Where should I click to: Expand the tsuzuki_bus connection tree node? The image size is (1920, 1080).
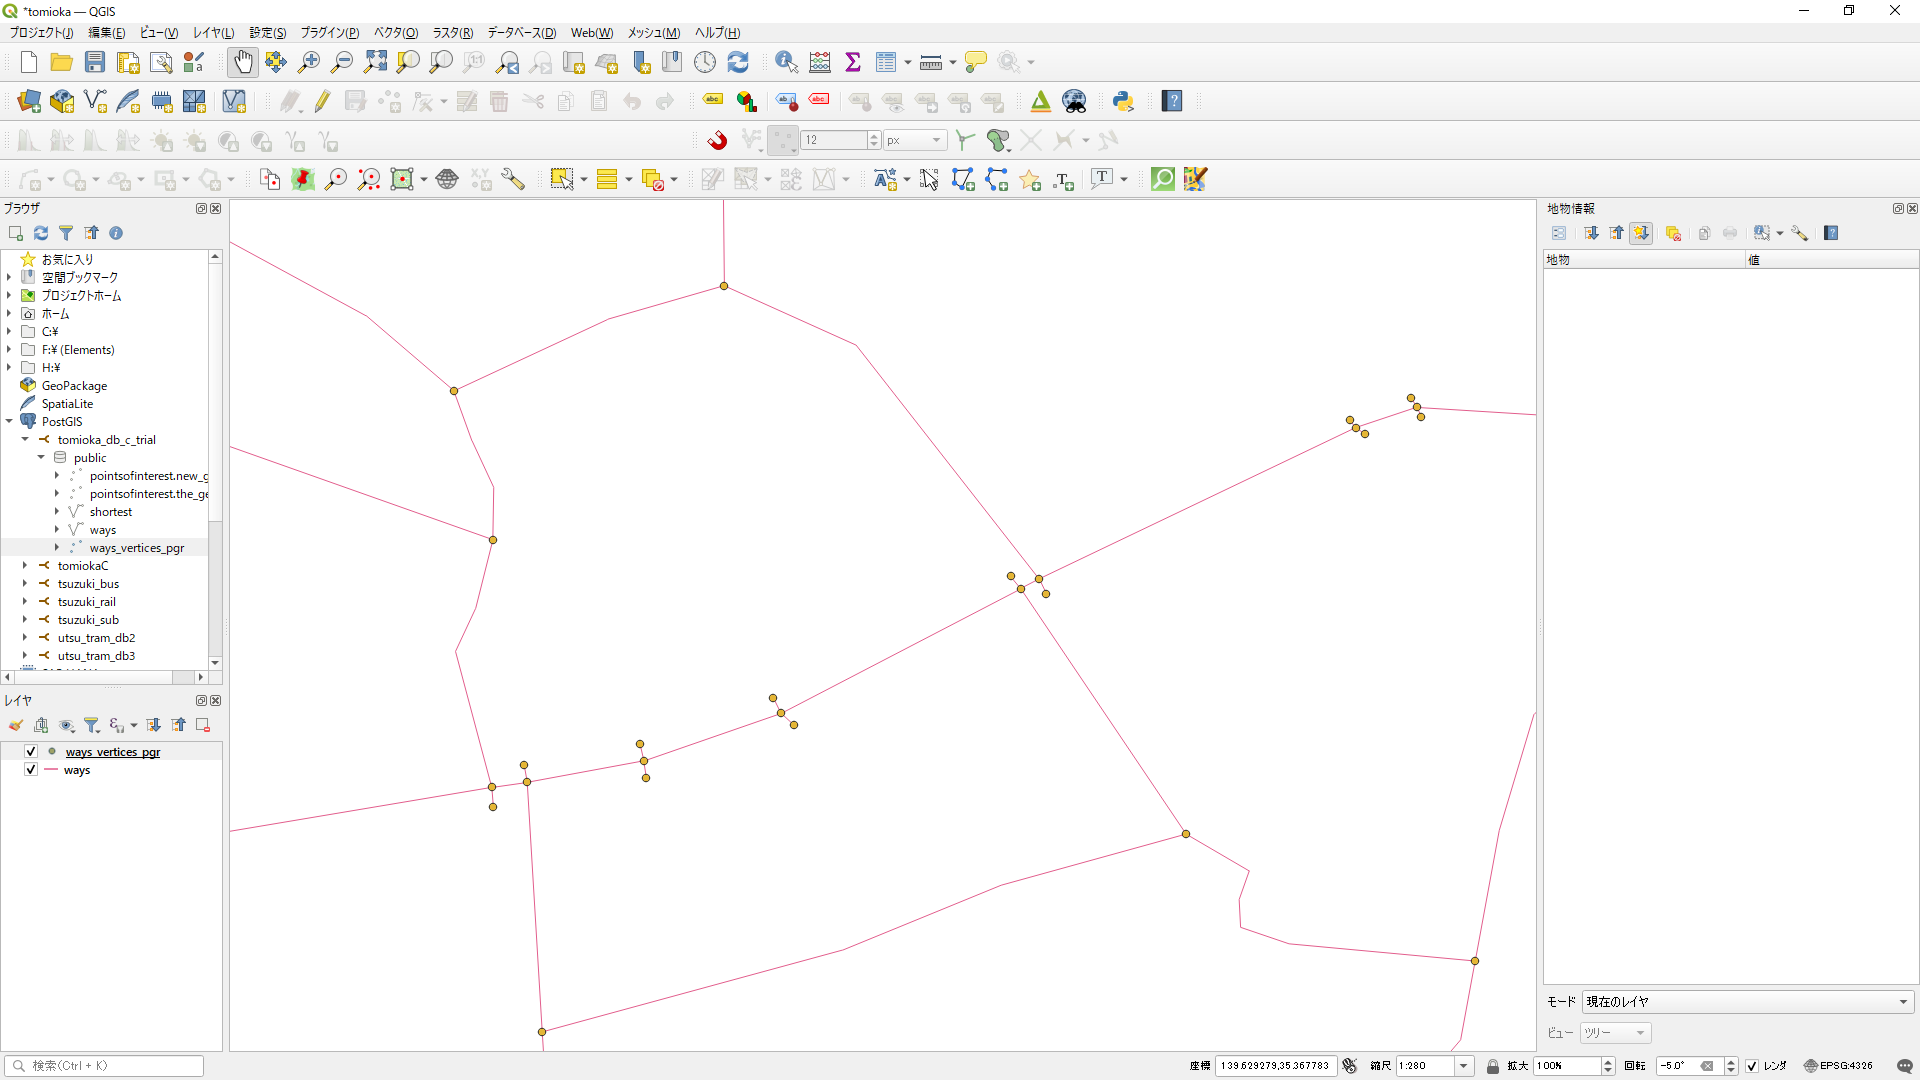click(x=25, y=584)
